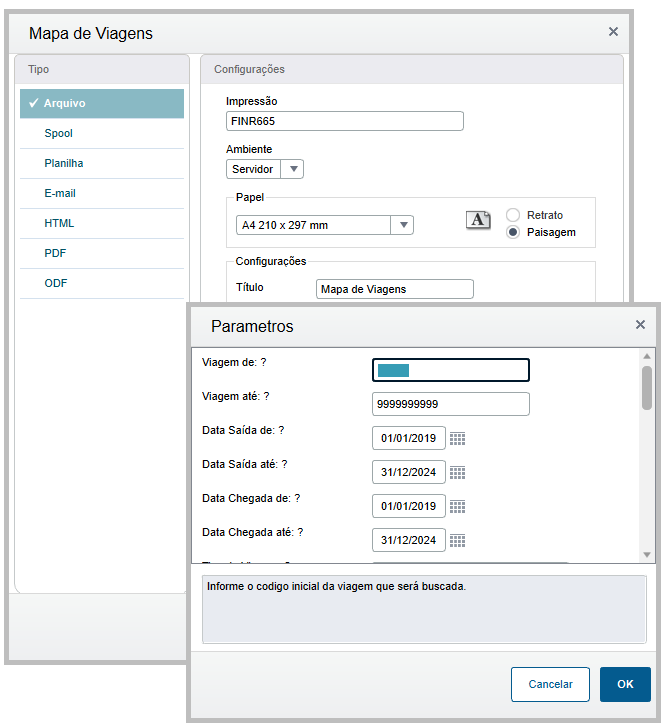Select HTML output type
The image size is (667, 728).
102,223
